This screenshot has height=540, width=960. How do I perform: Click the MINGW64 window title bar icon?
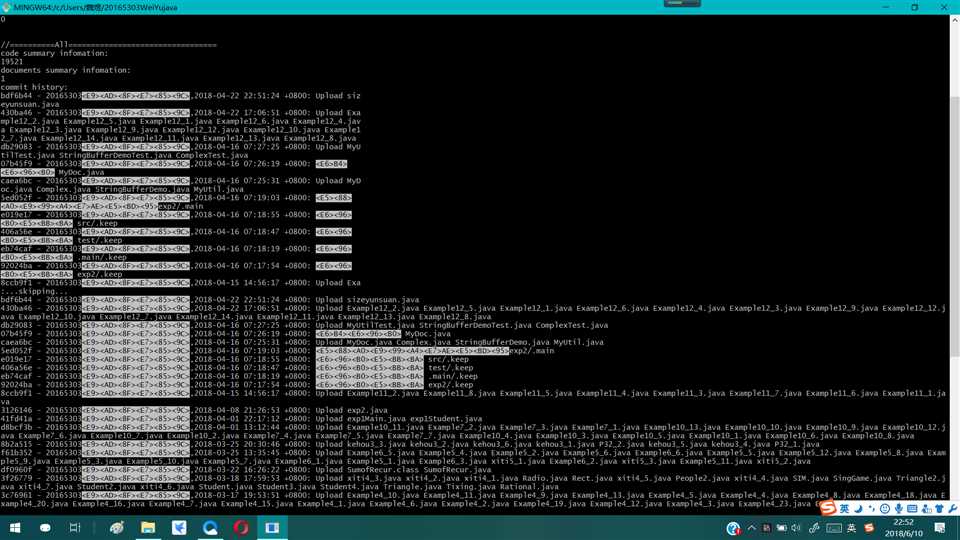click(6, 7)
